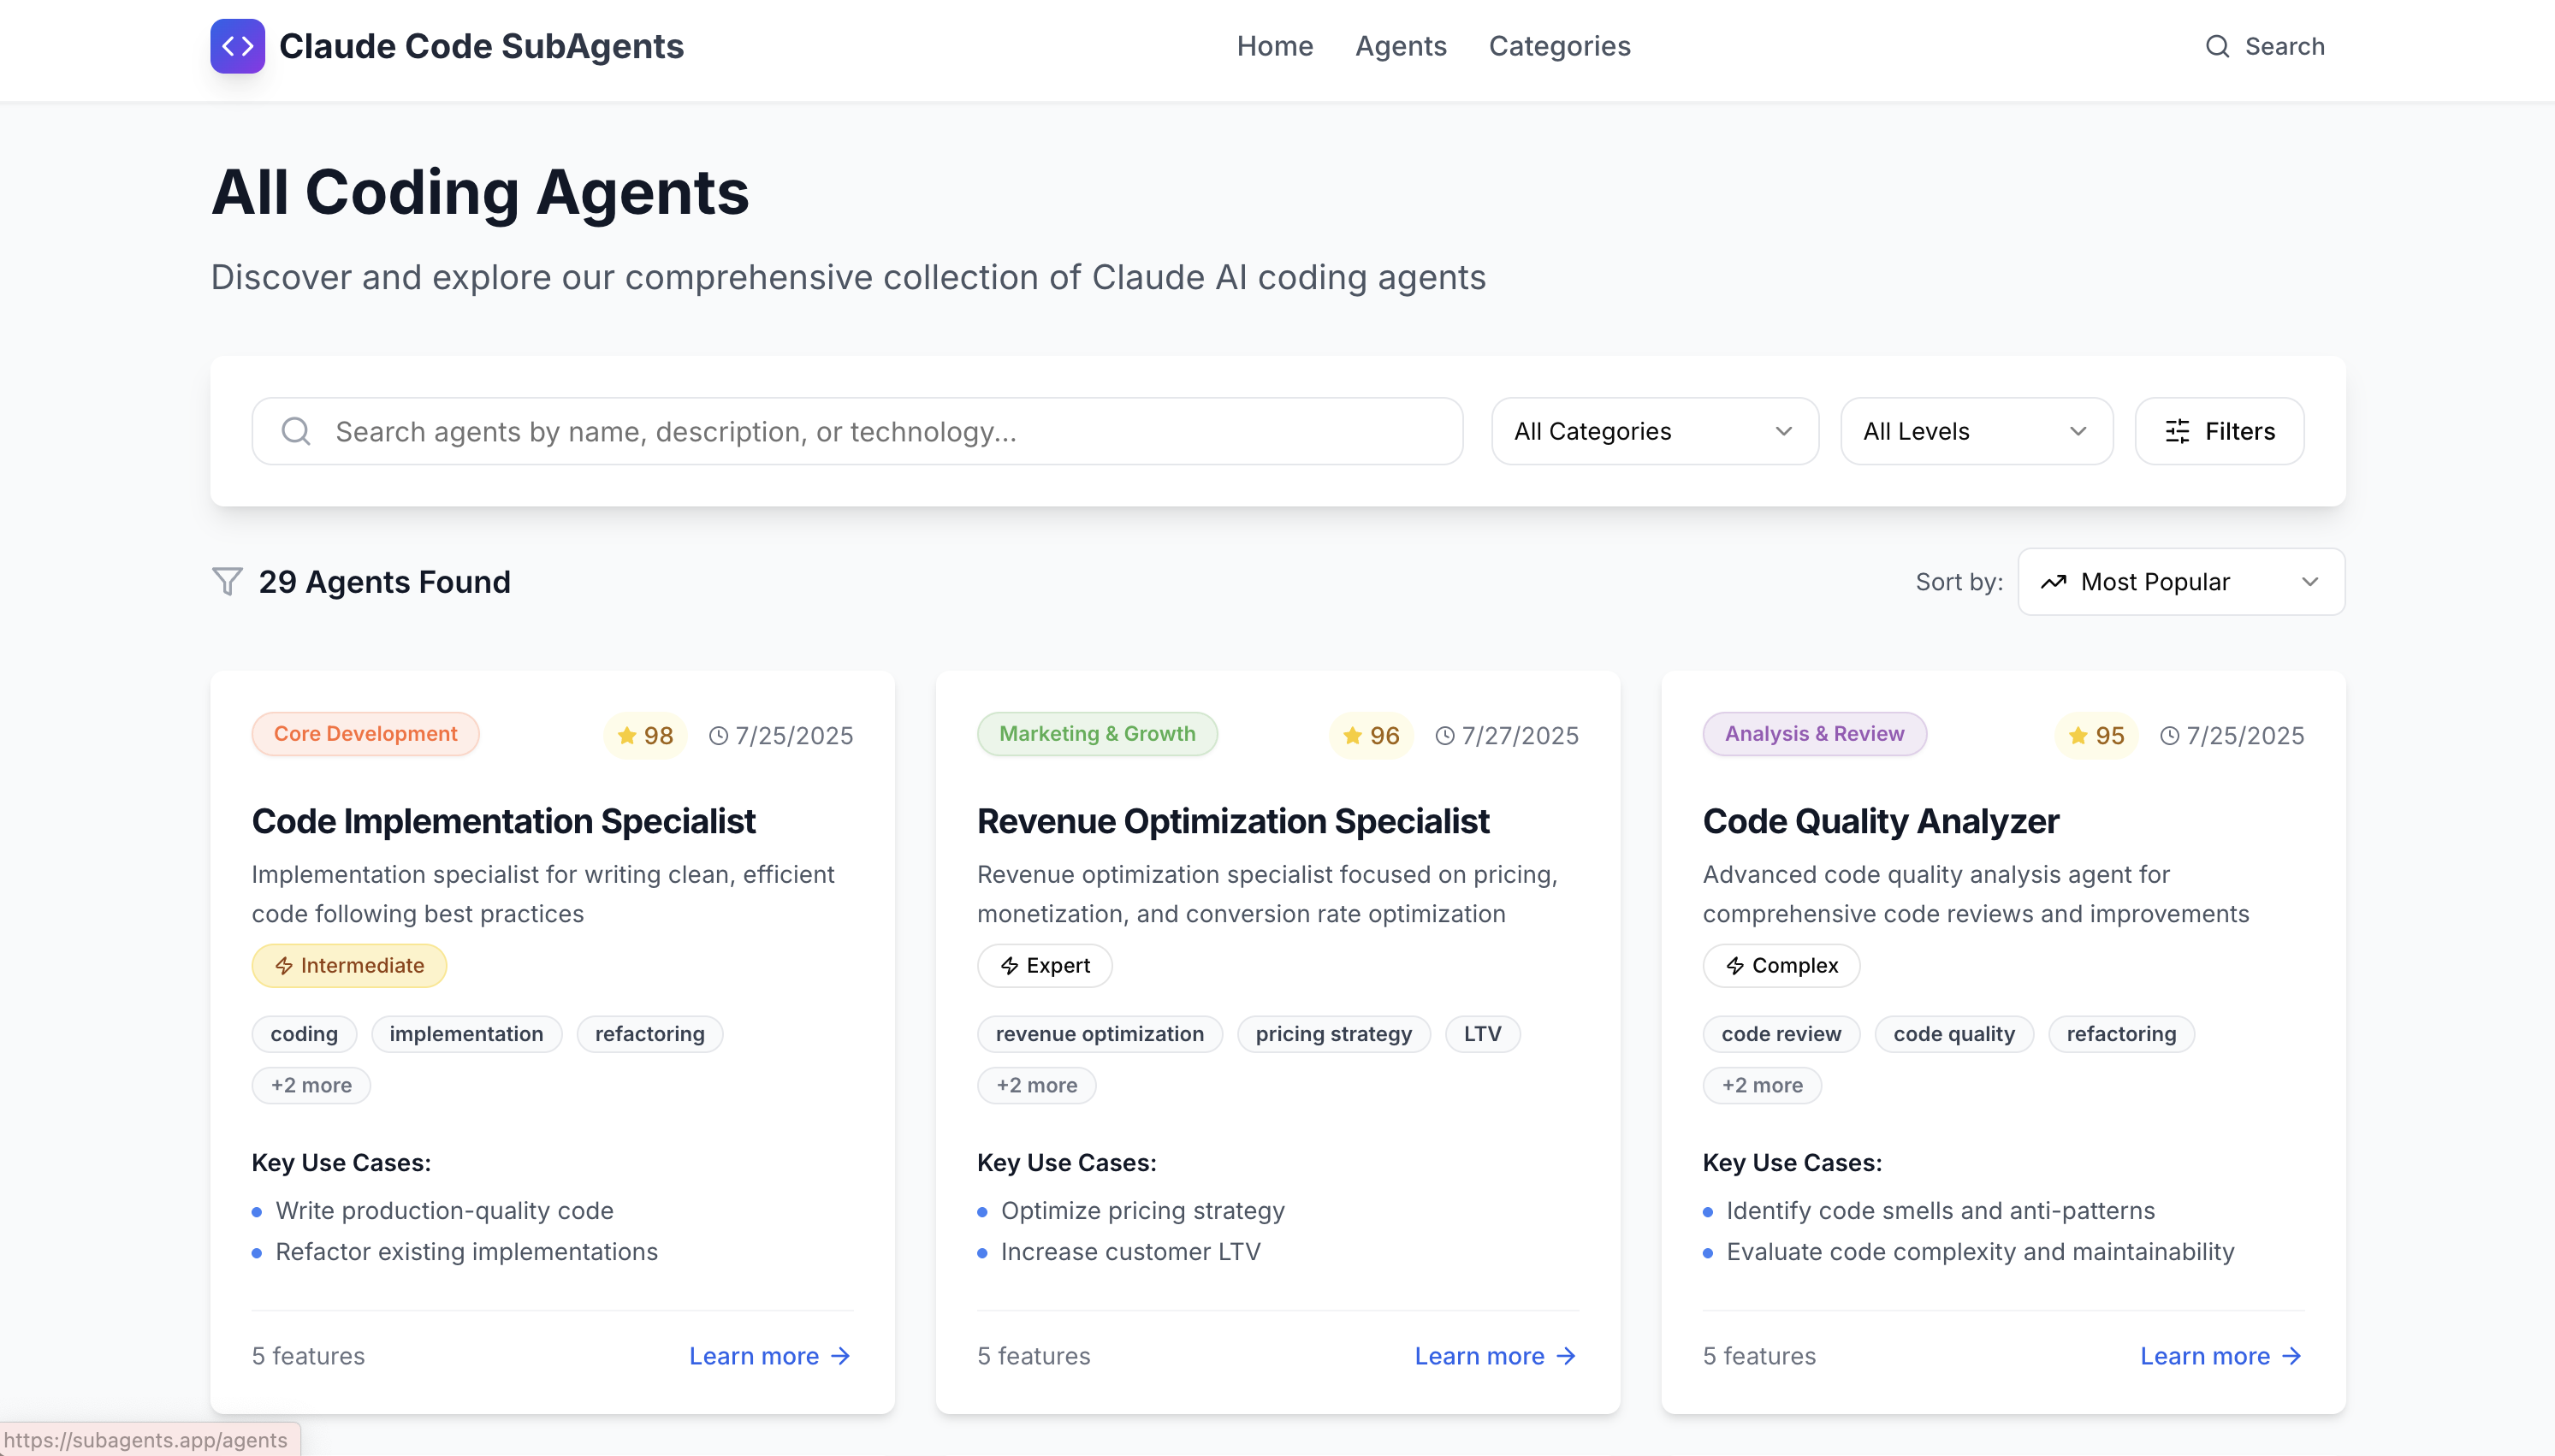Image resolution: width=2555 pixels, height=1456 pixels.
Task: Expand +2 more tags on Revenue Optimization card
Action: [x=1036, y=1085]
